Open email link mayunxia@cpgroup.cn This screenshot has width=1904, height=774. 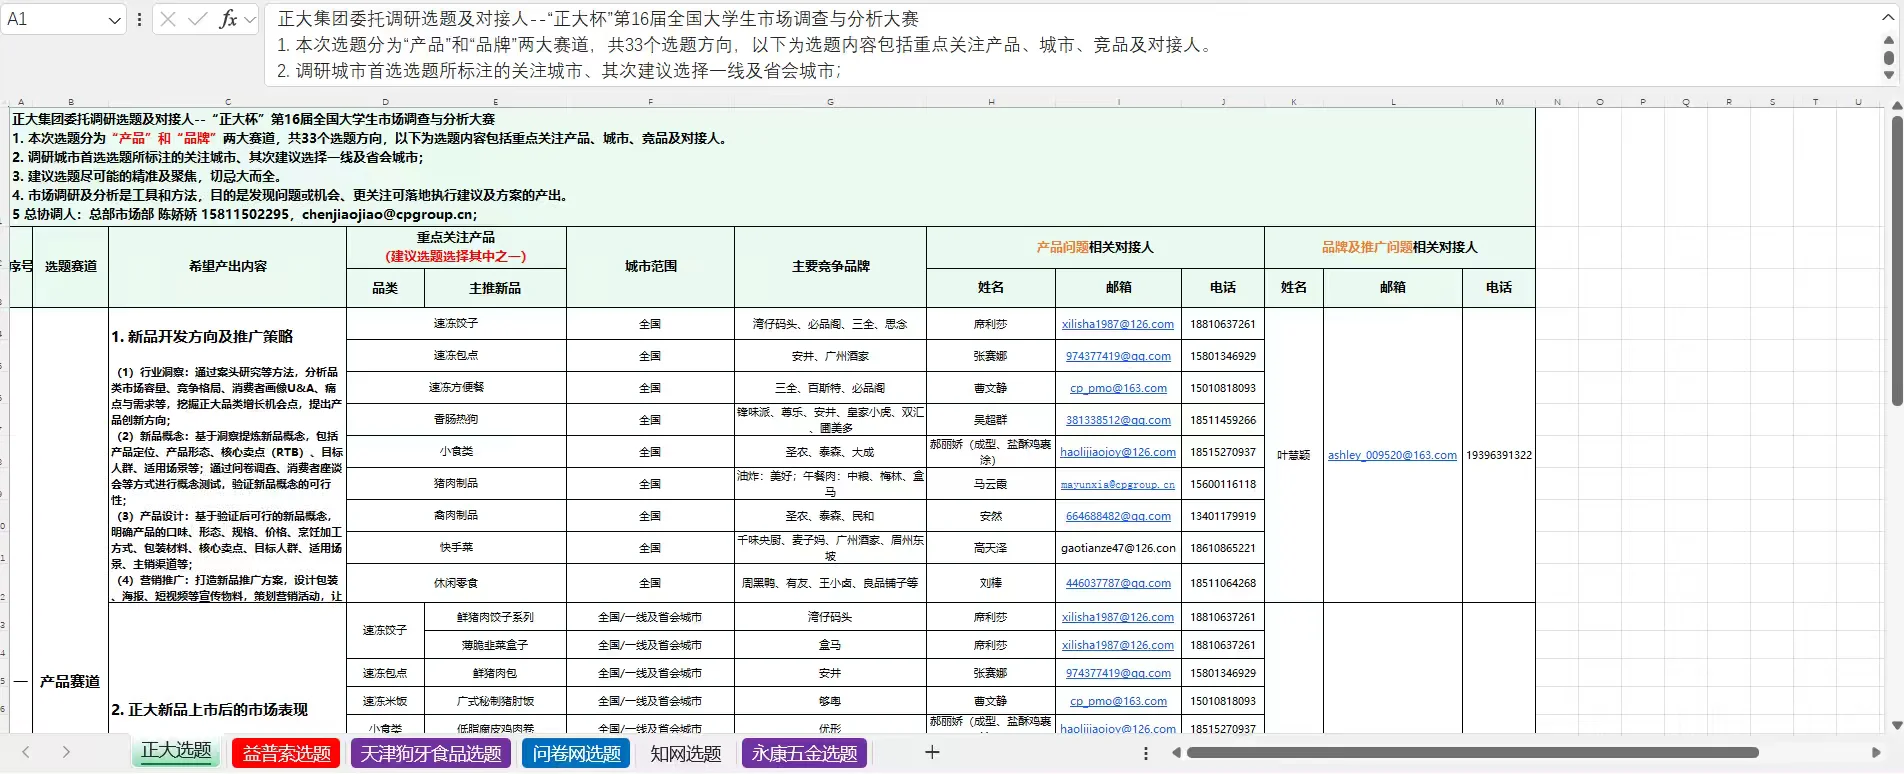[x=1118, y=484]
